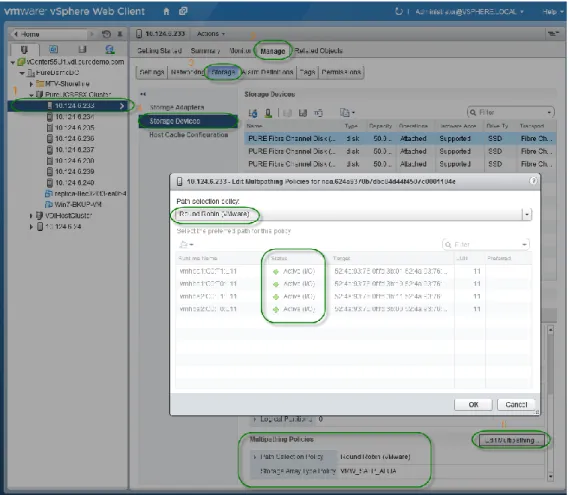
Task: Pin the navigator panel
Action: click(120, 34)
